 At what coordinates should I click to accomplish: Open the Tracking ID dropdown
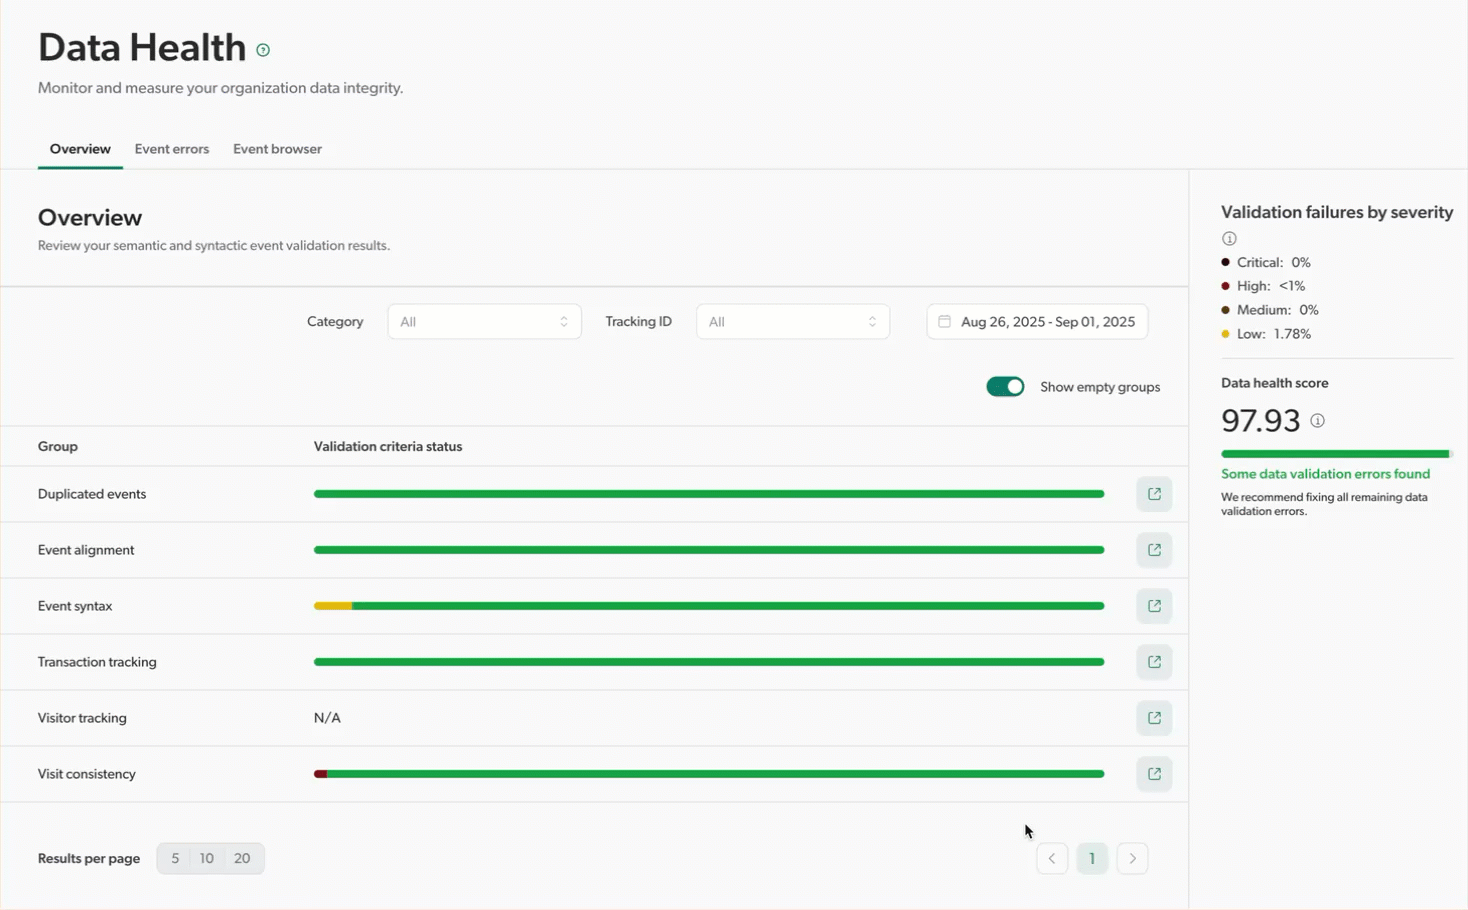point(792,321)
